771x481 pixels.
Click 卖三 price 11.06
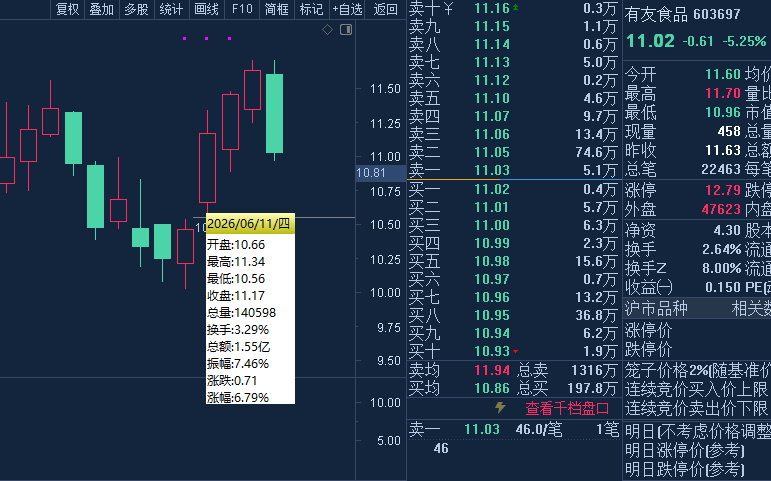pos(492,134)
